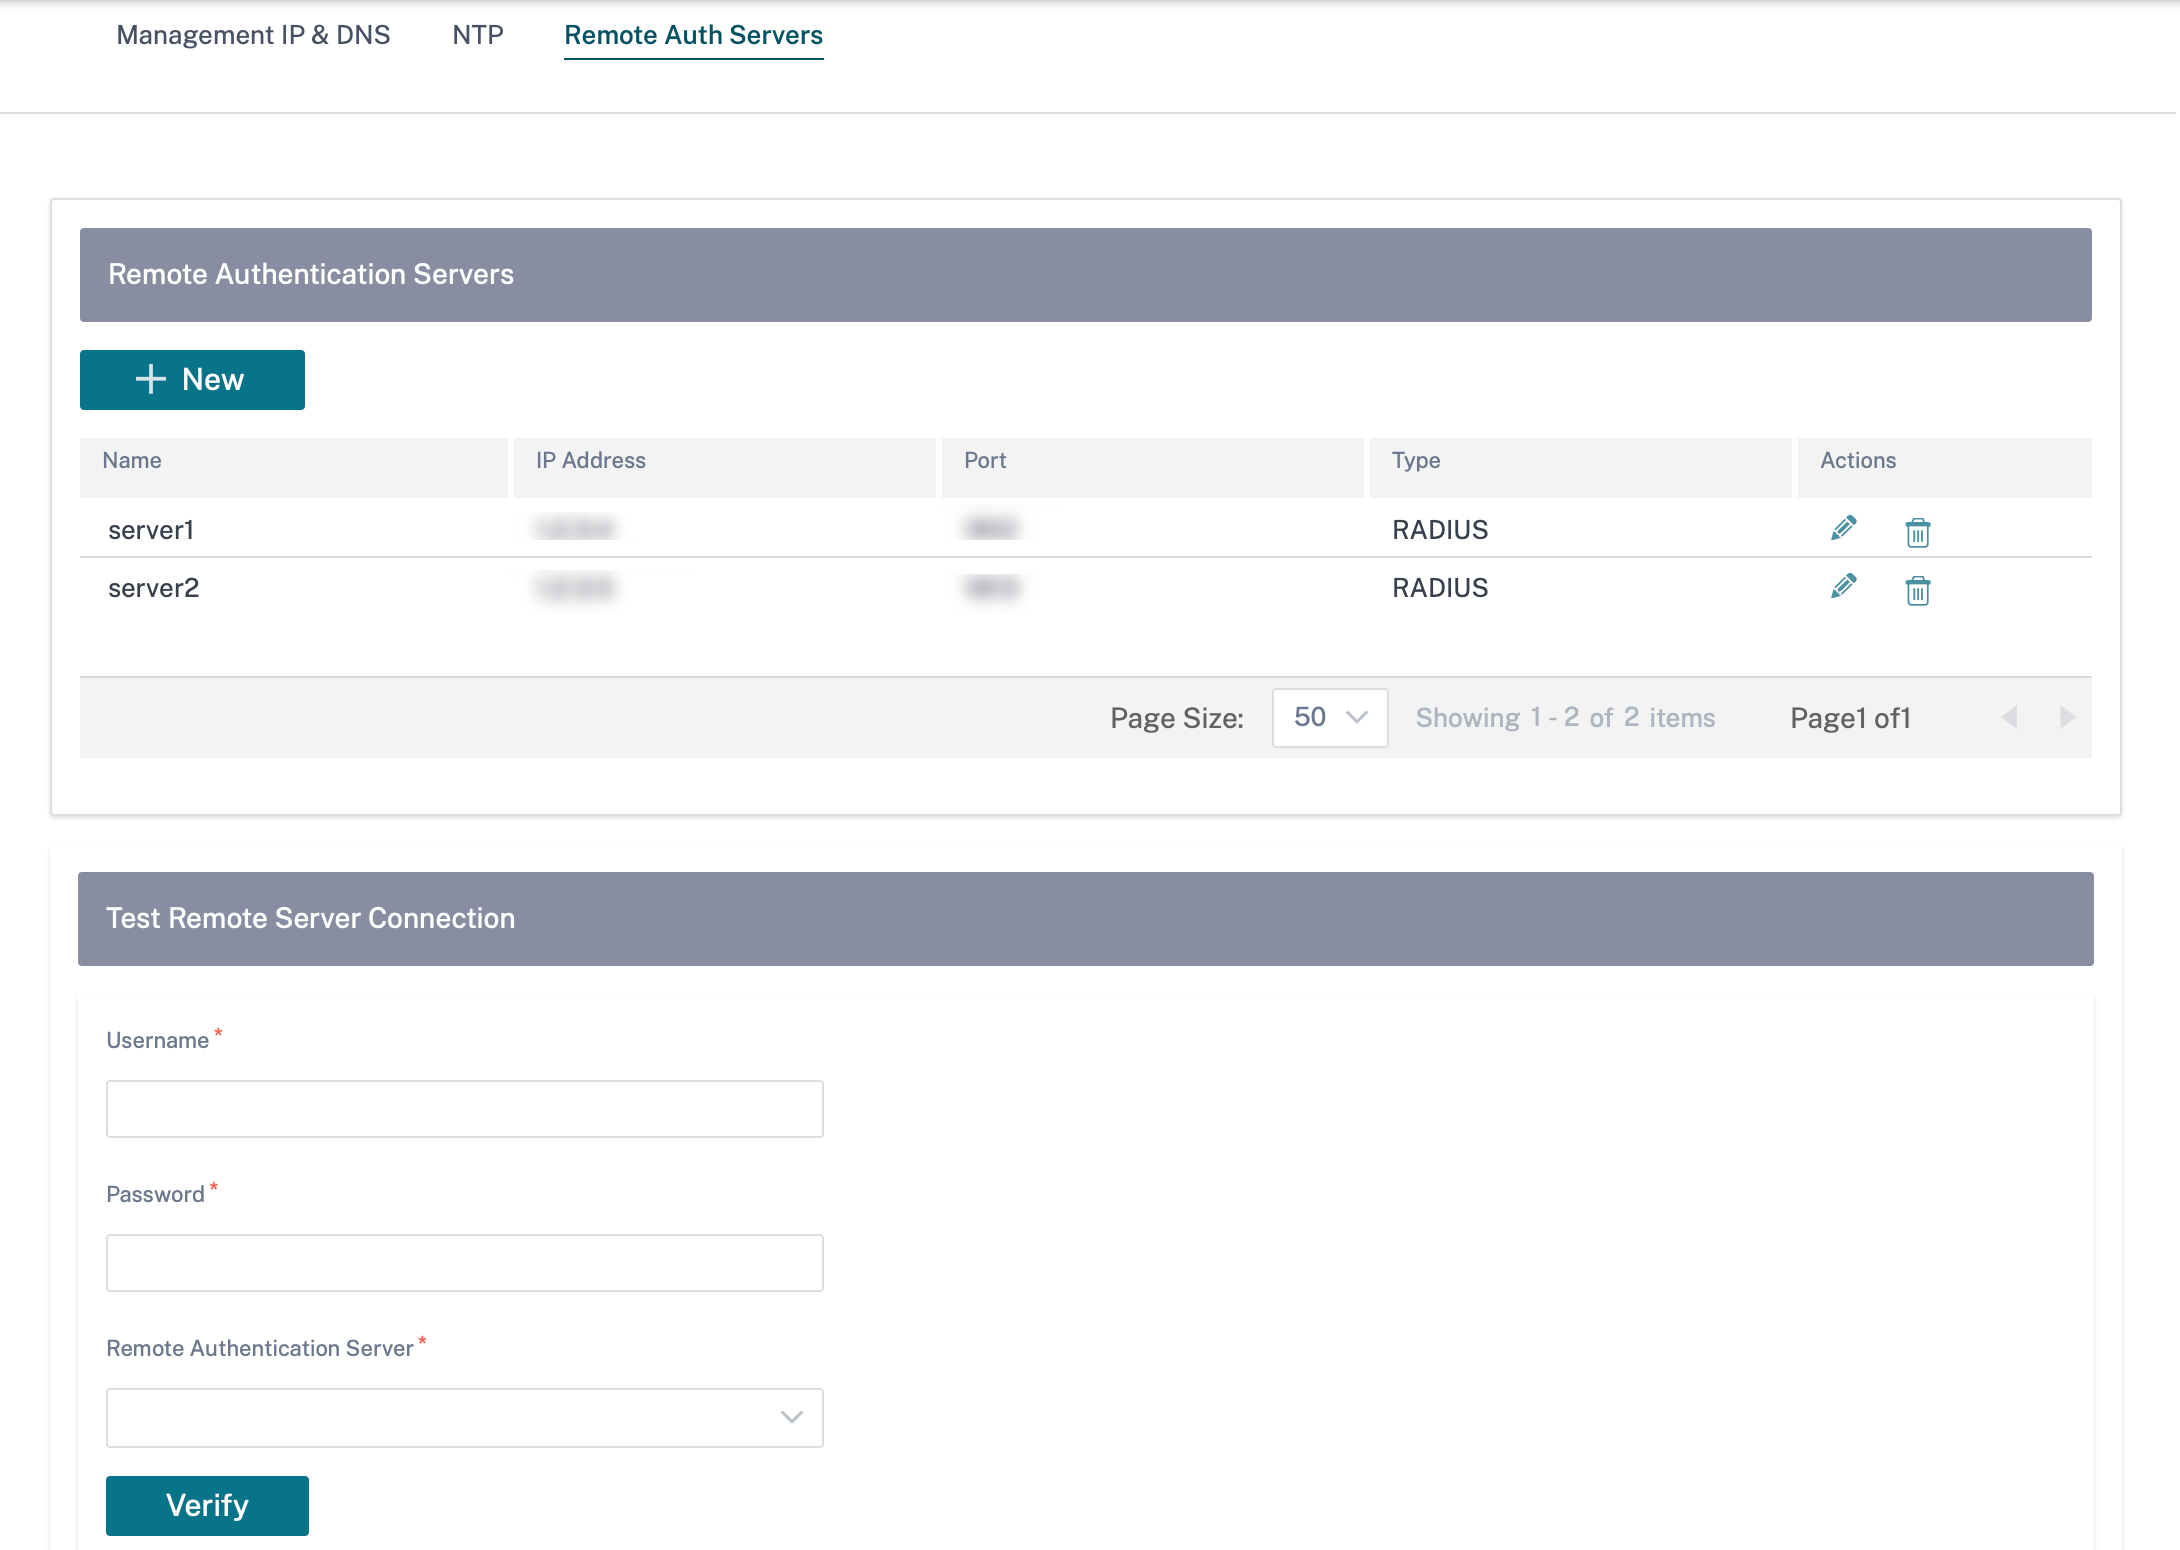Switch to Management IP & DNS tab
This screenshot has width=2180, height=1550.
[x=253, y=35]
